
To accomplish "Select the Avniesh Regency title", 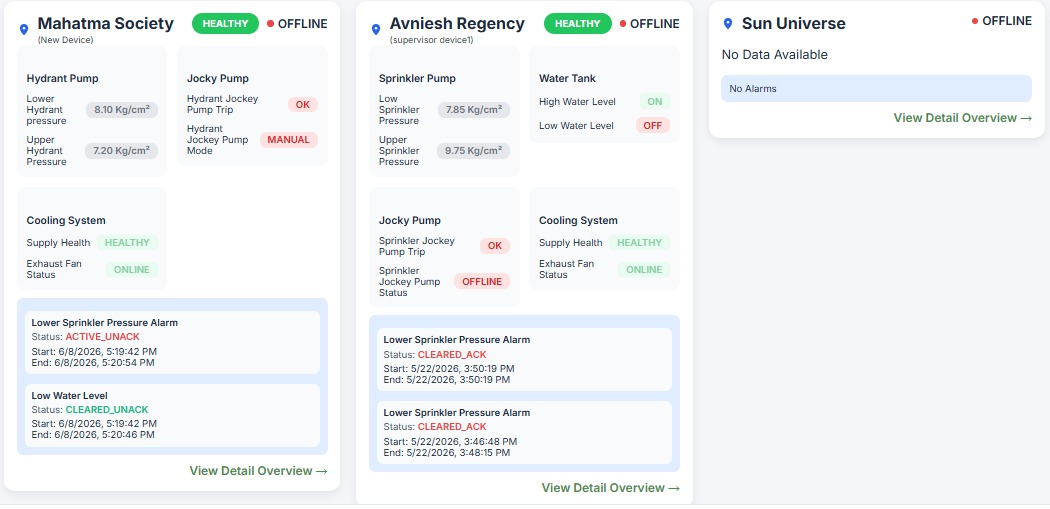I will pyautogui.click(x=457, y=23).
